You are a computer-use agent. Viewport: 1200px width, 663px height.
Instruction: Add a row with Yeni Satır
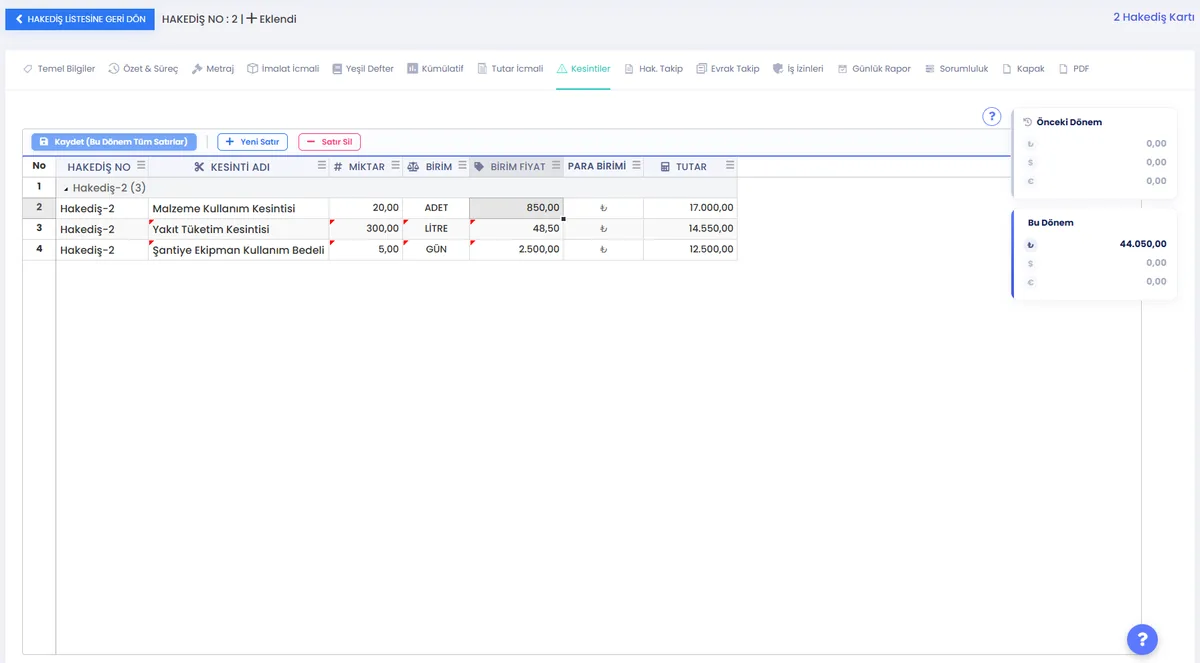(x=252, y=142)
